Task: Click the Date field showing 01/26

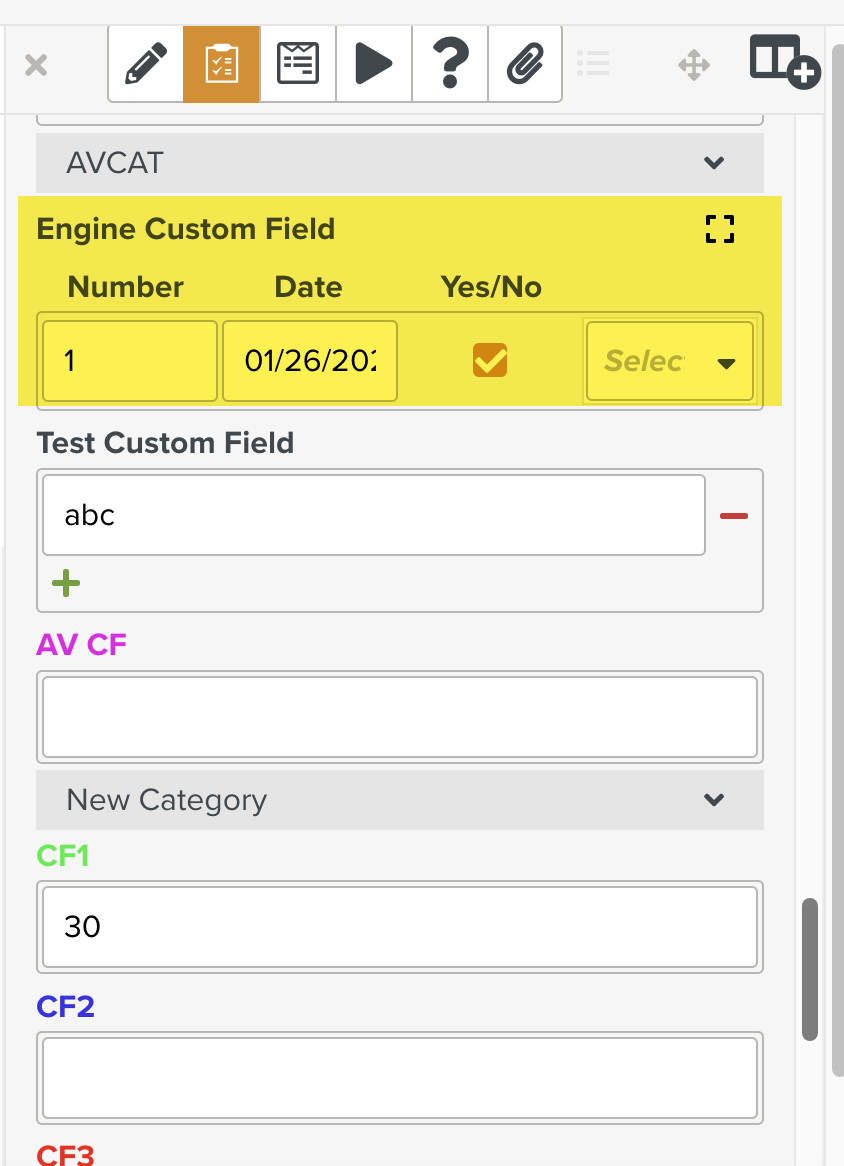Action: click(309, 361)
